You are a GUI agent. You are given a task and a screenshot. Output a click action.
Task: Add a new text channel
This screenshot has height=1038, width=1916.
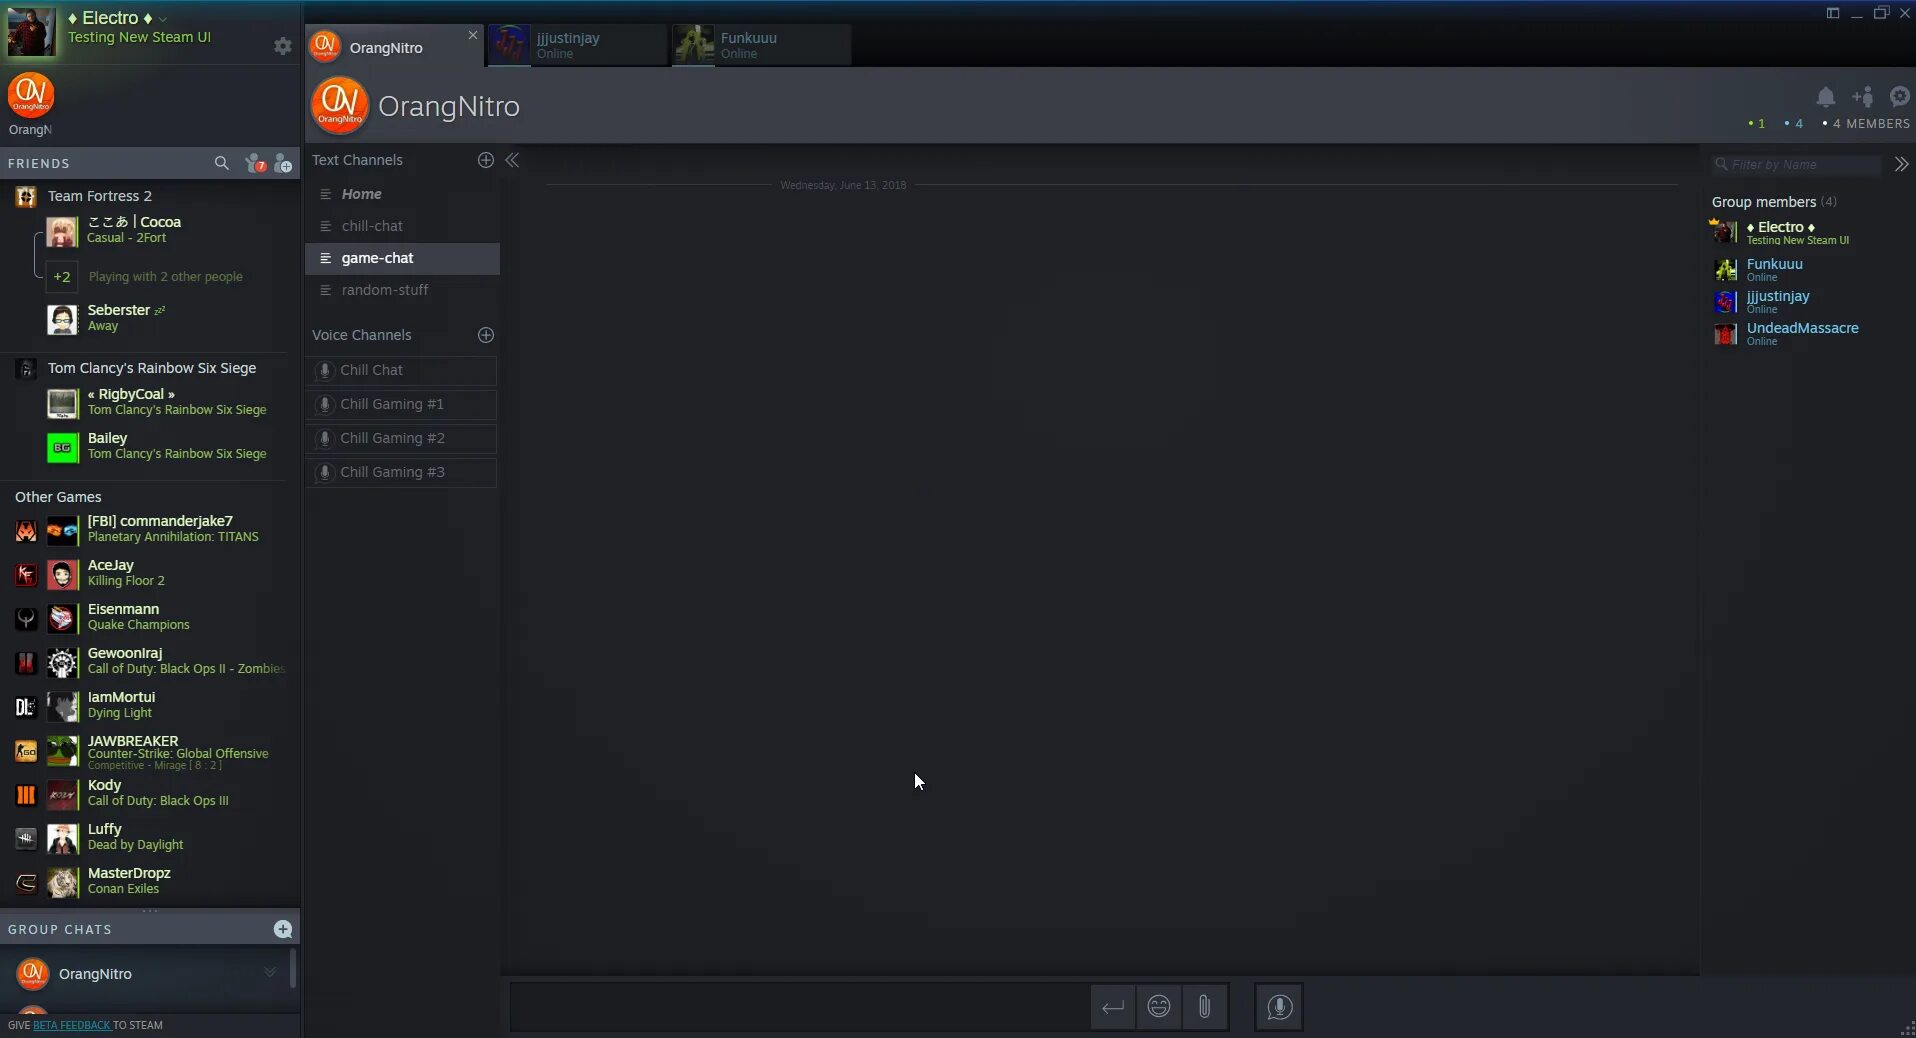pyautogui.click(x=486, y=160)
